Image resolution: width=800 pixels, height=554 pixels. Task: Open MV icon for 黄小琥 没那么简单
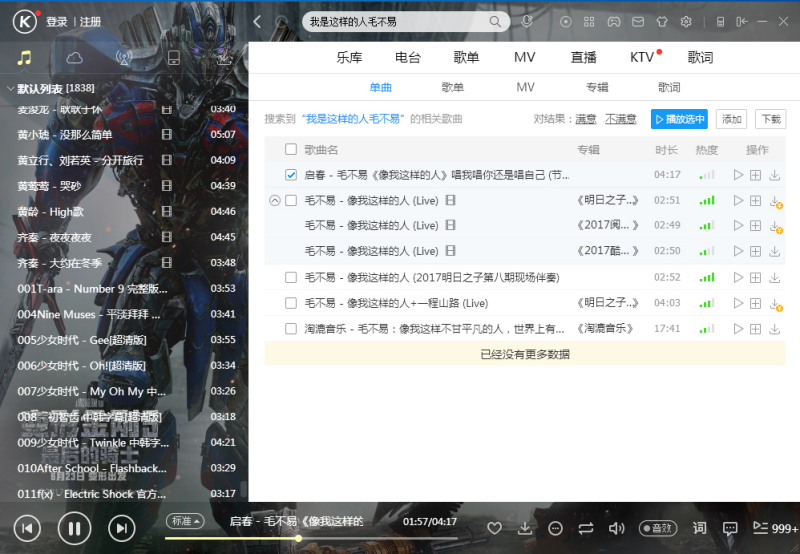click(166, 134)
